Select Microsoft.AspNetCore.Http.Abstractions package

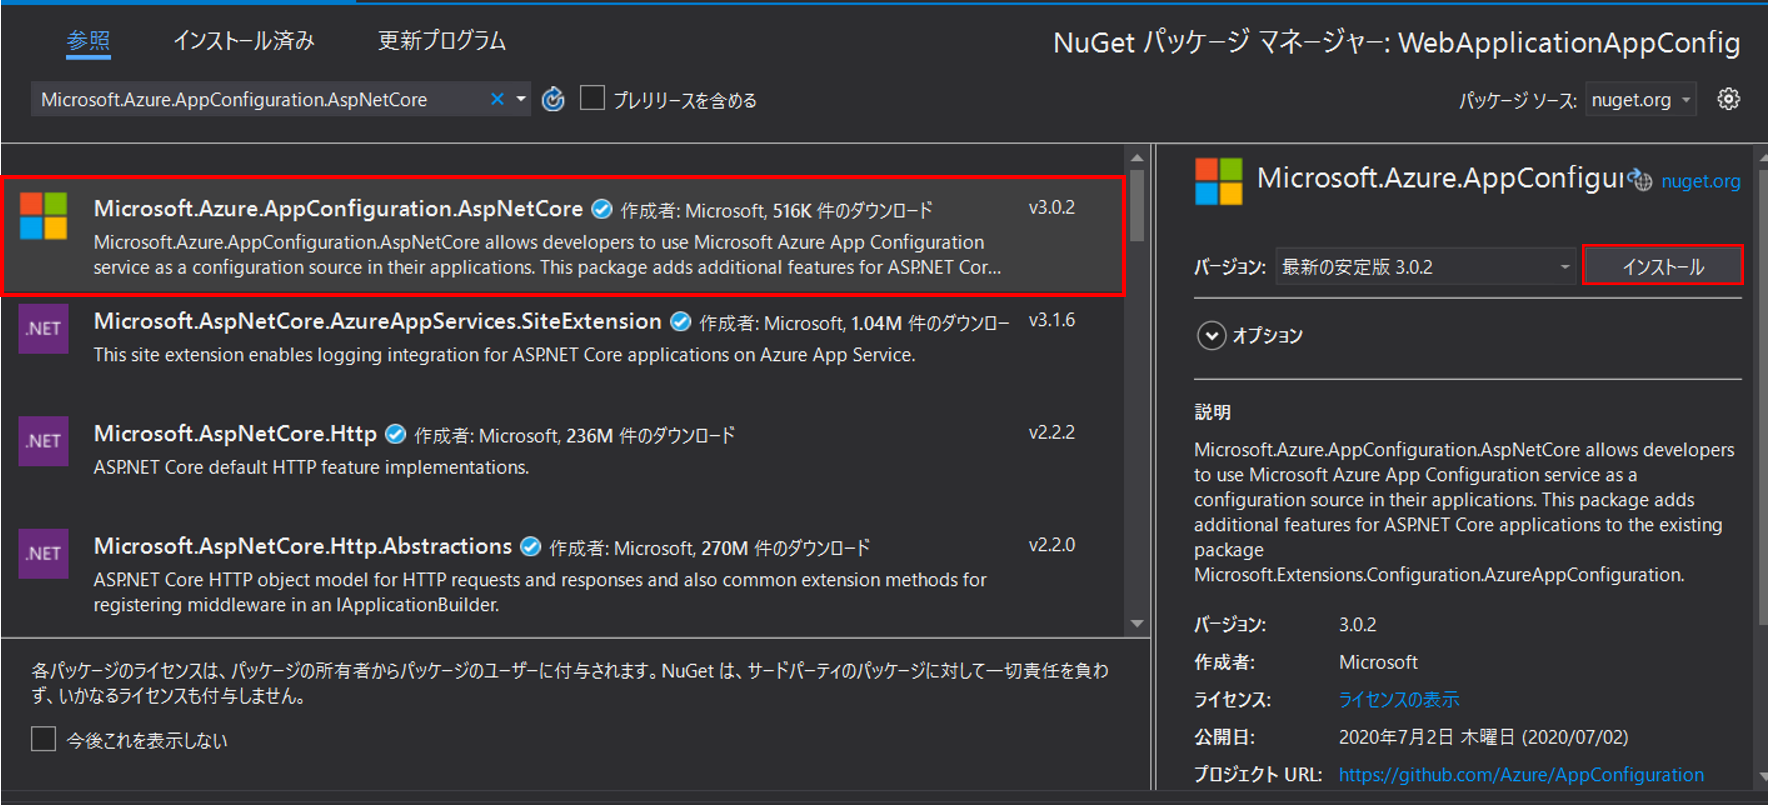(563, 573)
